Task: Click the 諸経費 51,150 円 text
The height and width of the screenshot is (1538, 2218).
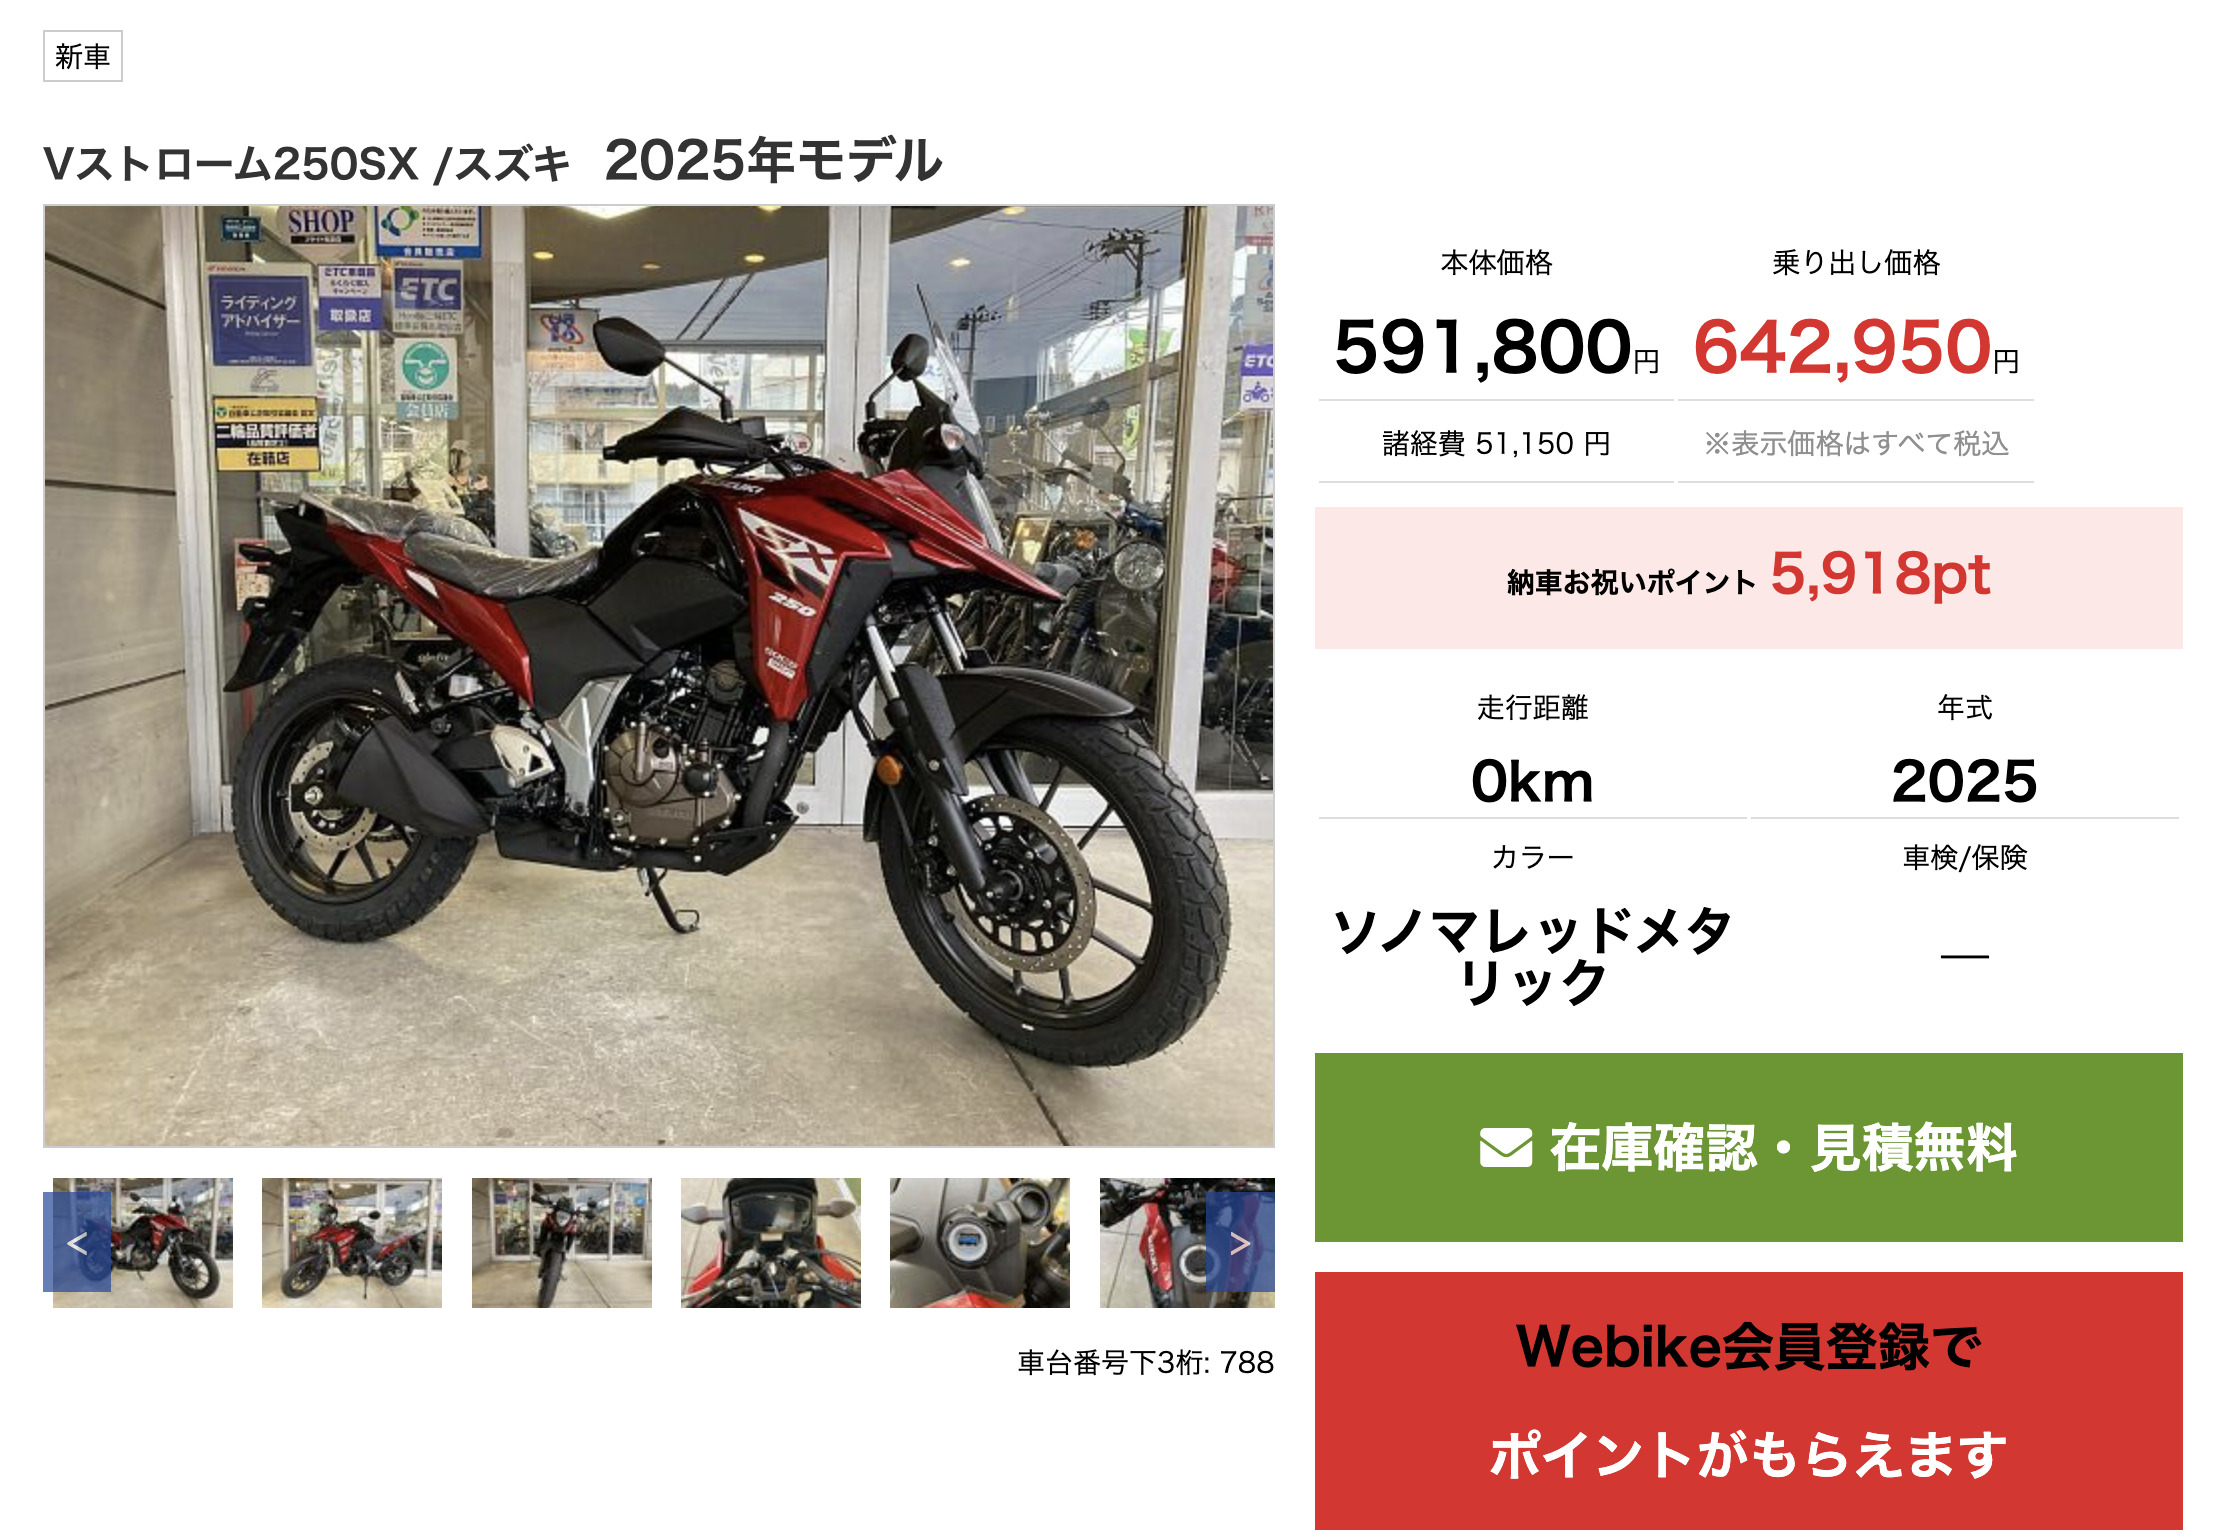Action: coord(1496,443)
